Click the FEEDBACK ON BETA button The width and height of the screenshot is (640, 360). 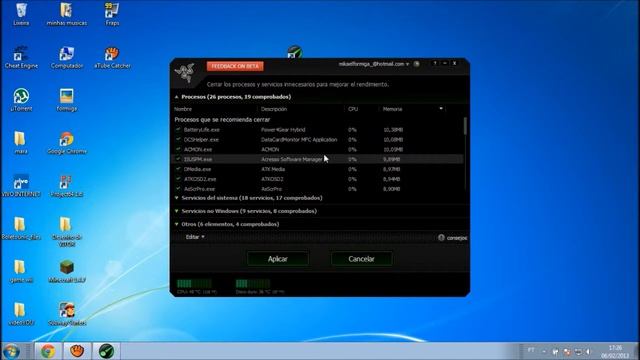pos(235,66)
